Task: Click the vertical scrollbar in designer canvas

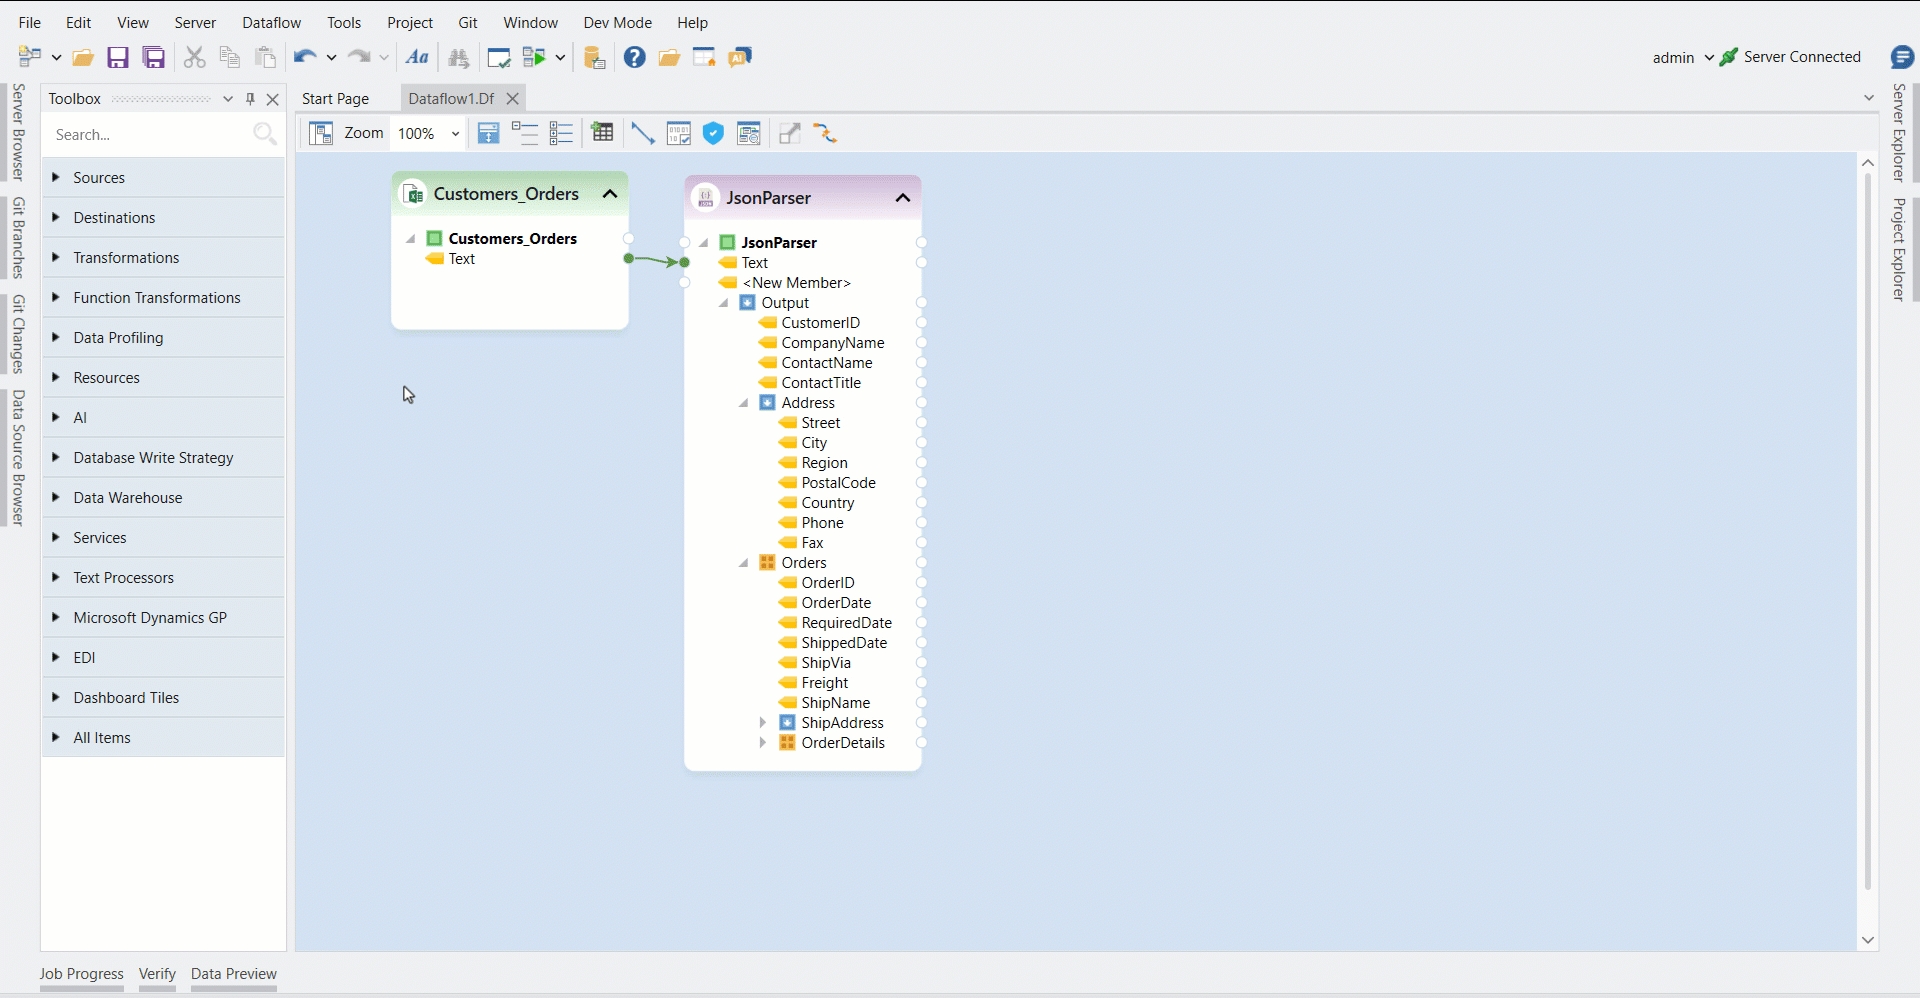Action: click(x=1867, y=530)
